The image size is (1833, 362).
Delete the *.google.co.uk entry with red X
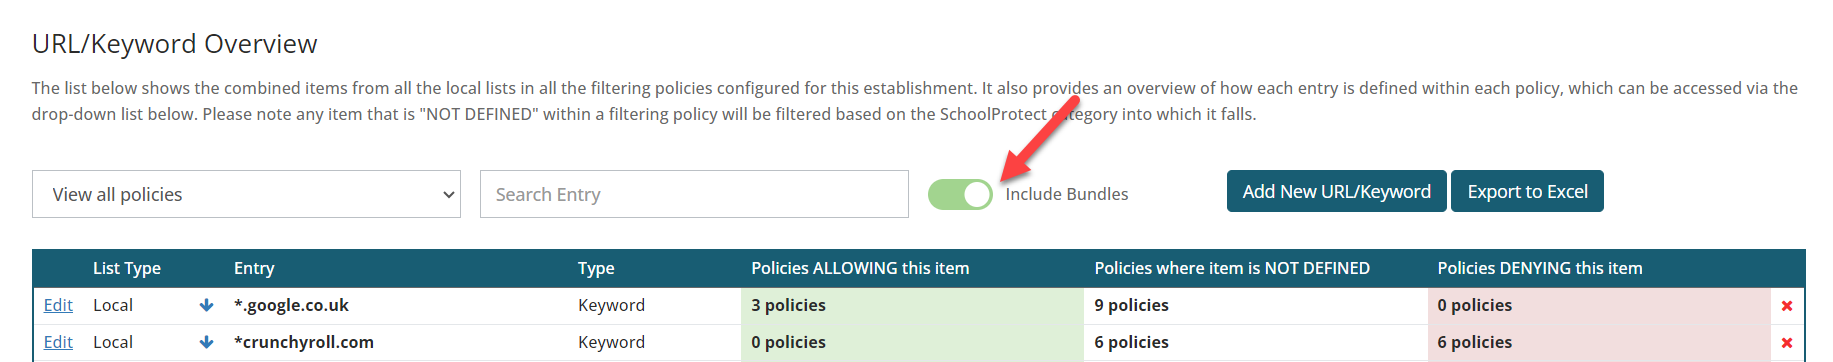(1787, 306)
